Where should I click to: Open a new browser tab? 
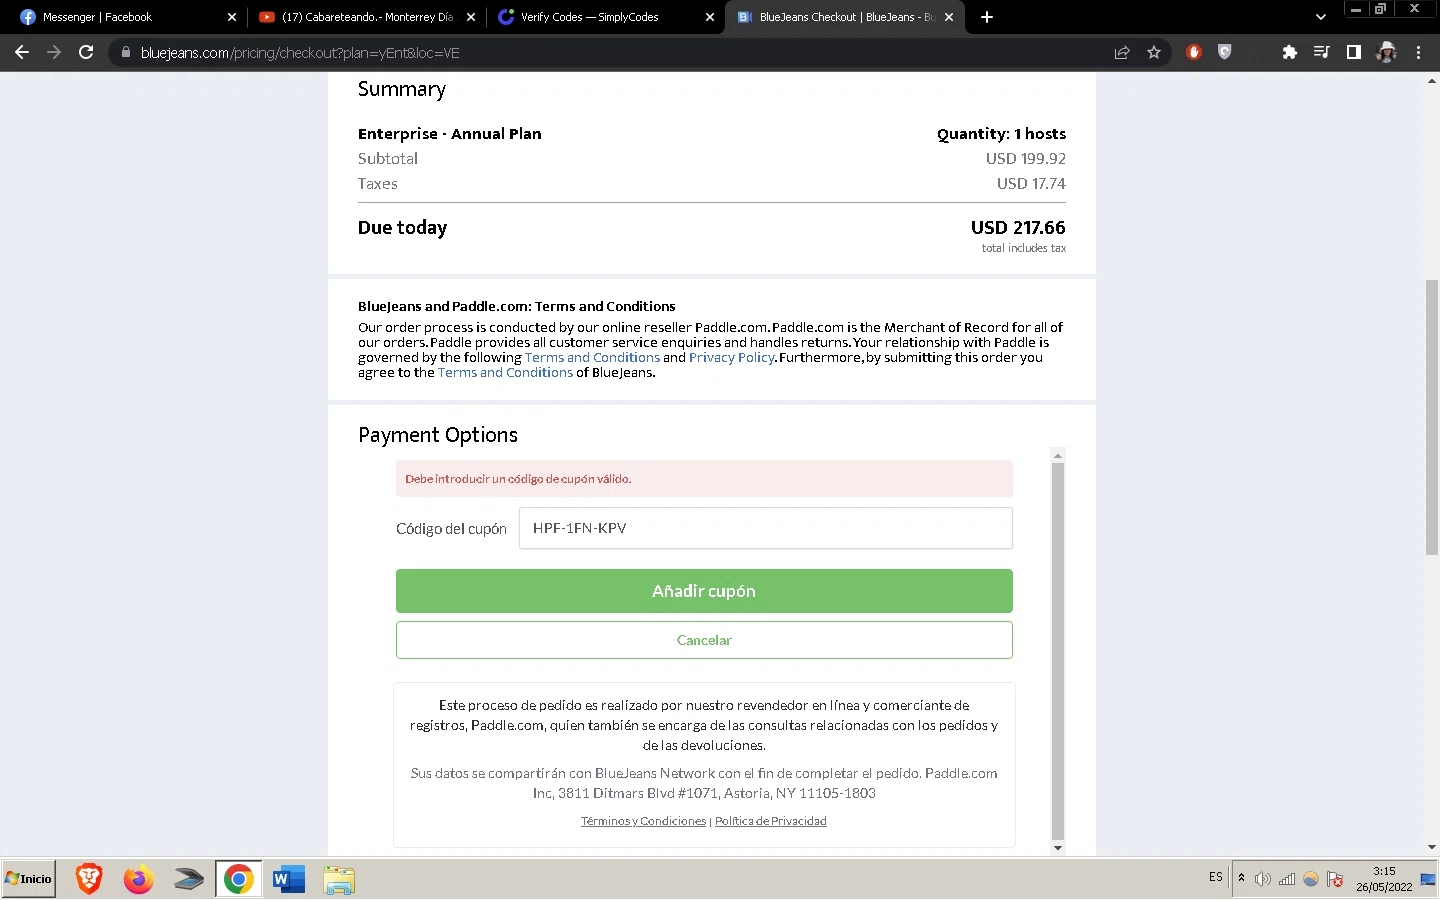click(987, 17)
